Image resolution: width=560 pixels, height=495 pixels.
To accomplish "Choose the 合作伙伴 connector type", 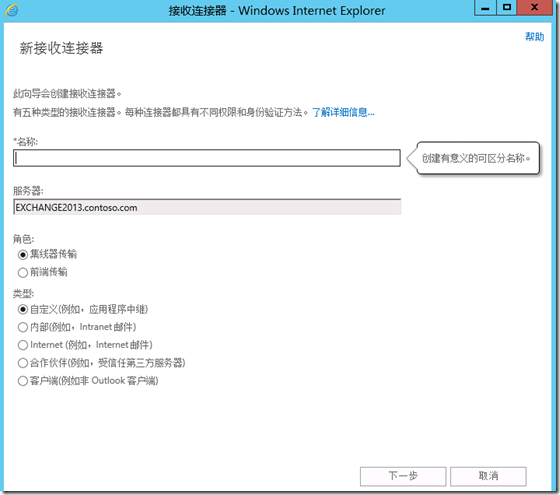I will (x=23, y=363).
